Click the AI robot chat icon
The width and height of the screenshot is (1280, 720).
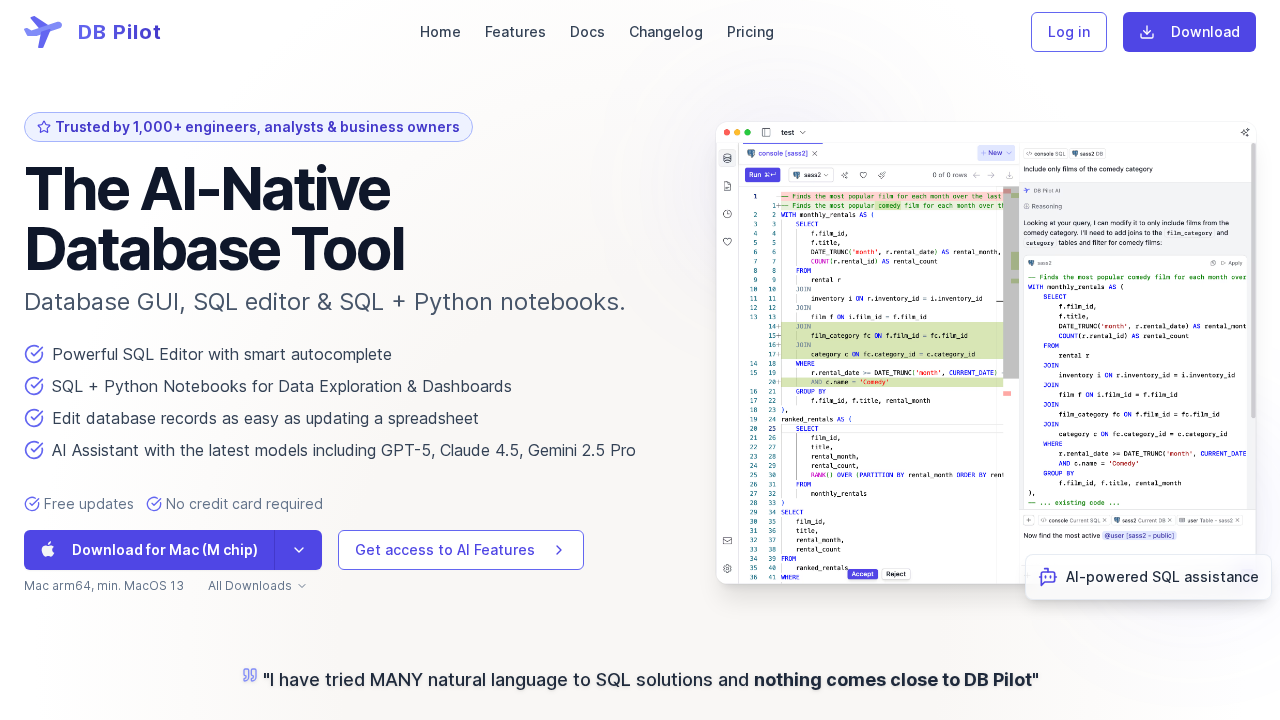pos(1048,577)
